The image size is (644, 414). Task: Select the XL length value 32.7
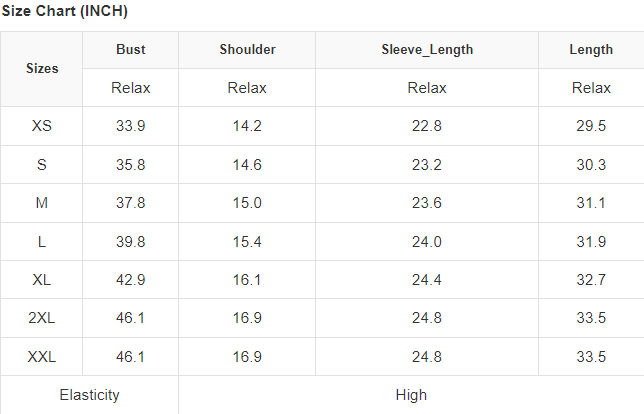point(591,280)
